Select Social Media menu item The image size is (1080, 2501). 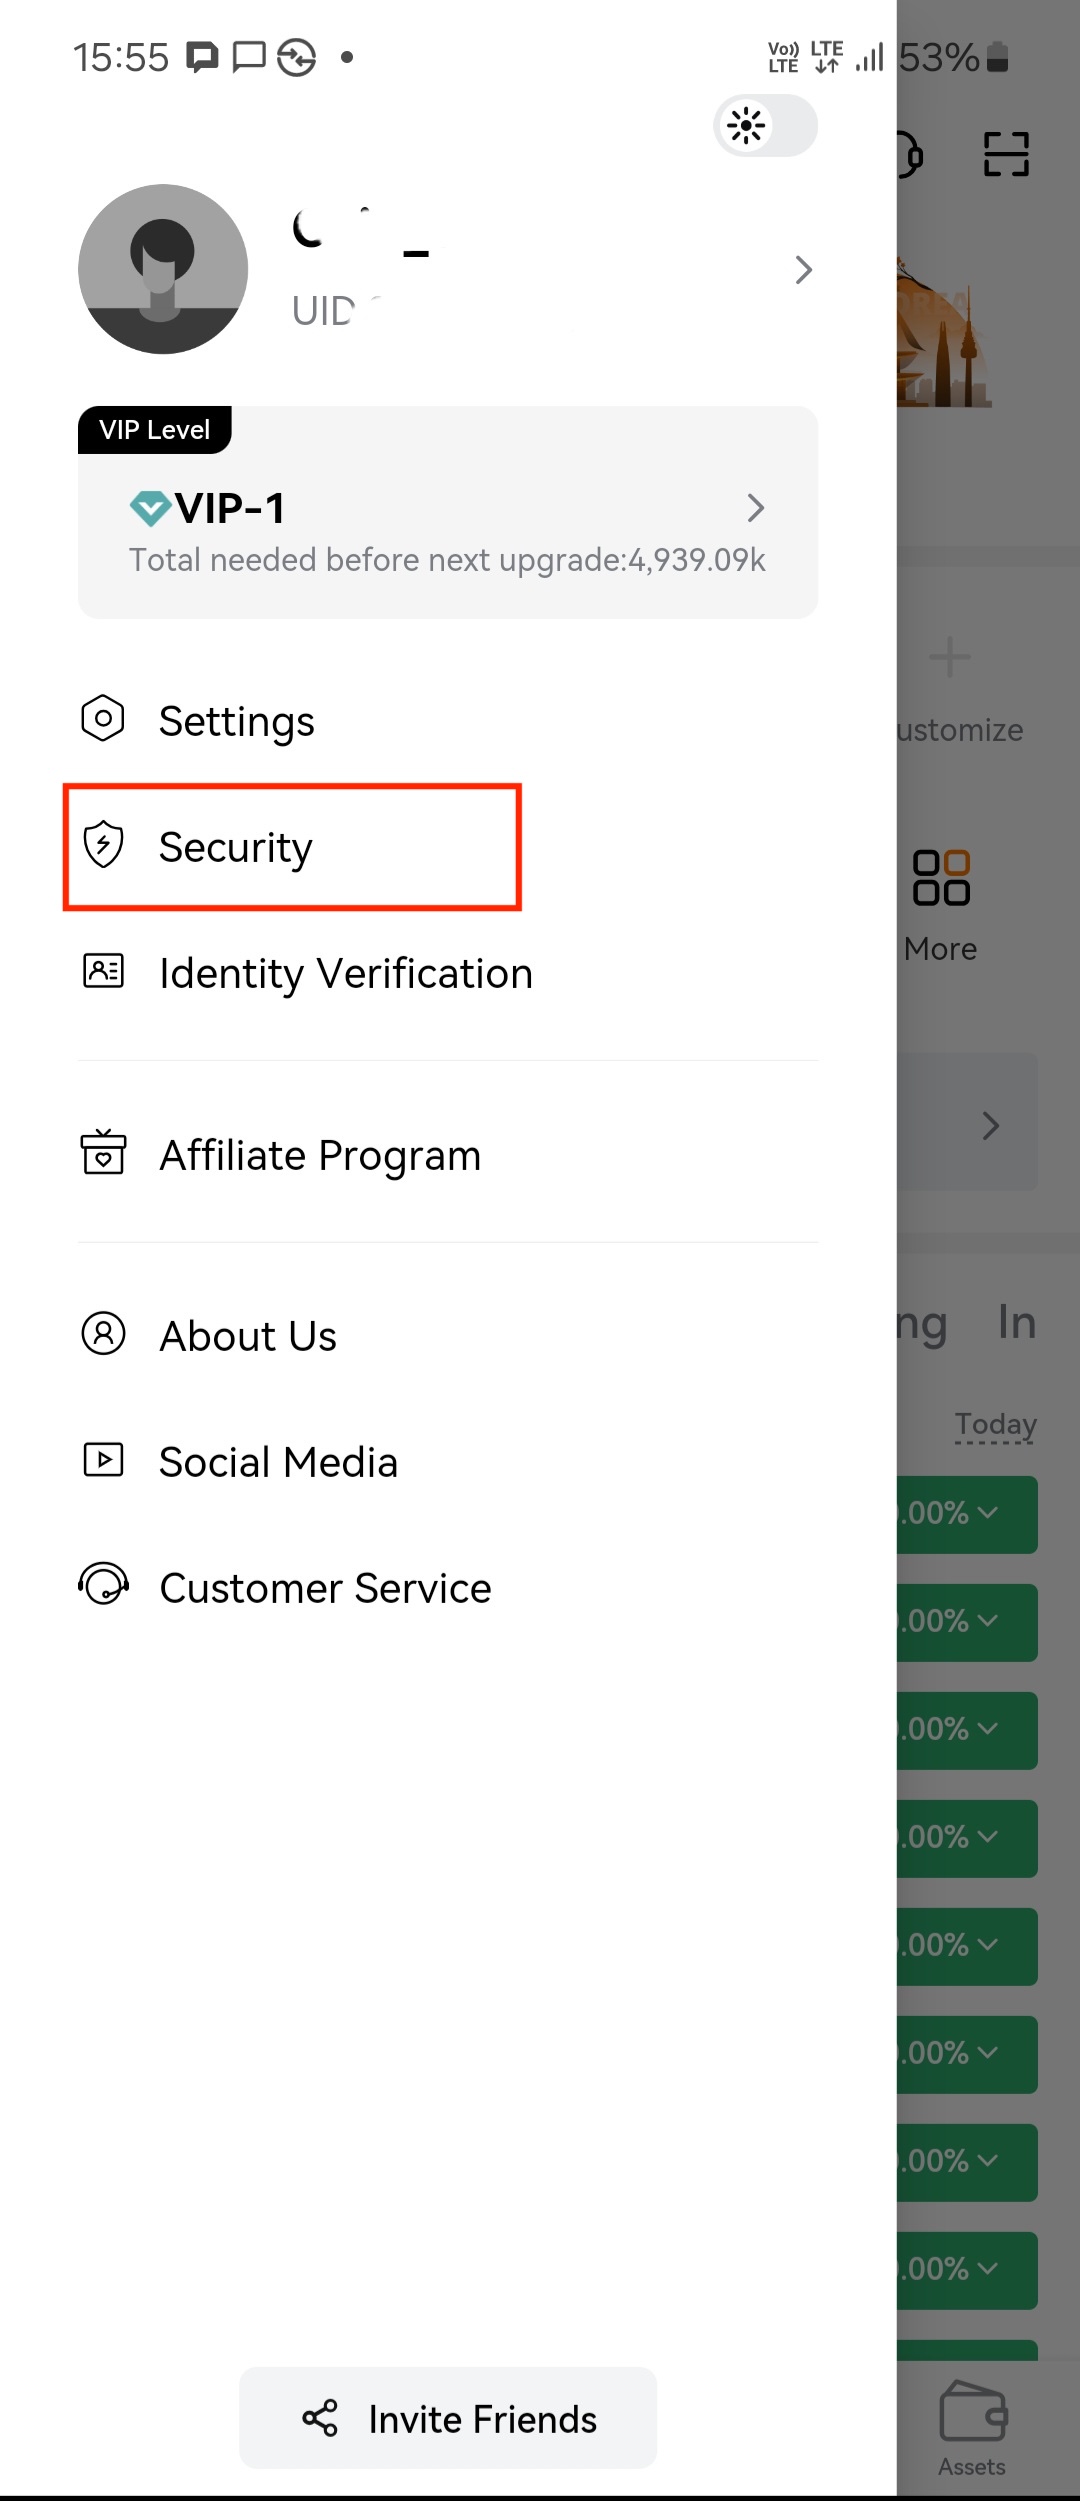[279, 1462]
